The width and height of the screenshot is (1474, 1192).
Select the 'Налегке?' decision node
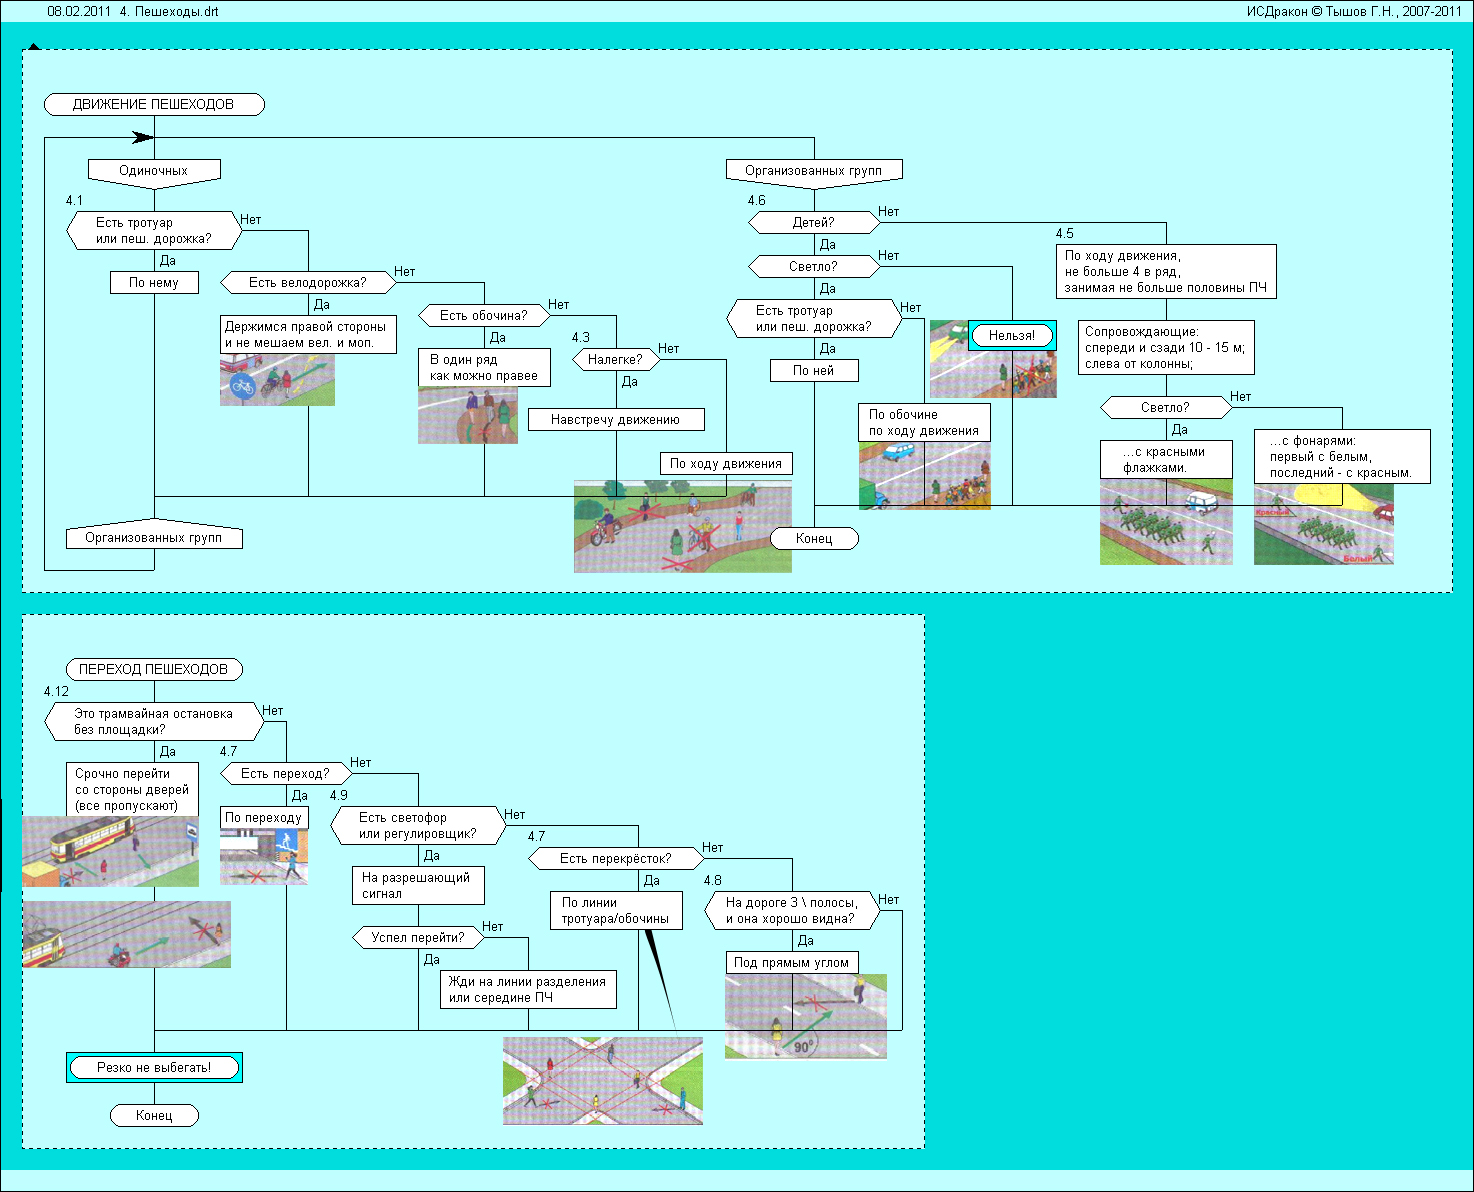click(x=615, y=359)
